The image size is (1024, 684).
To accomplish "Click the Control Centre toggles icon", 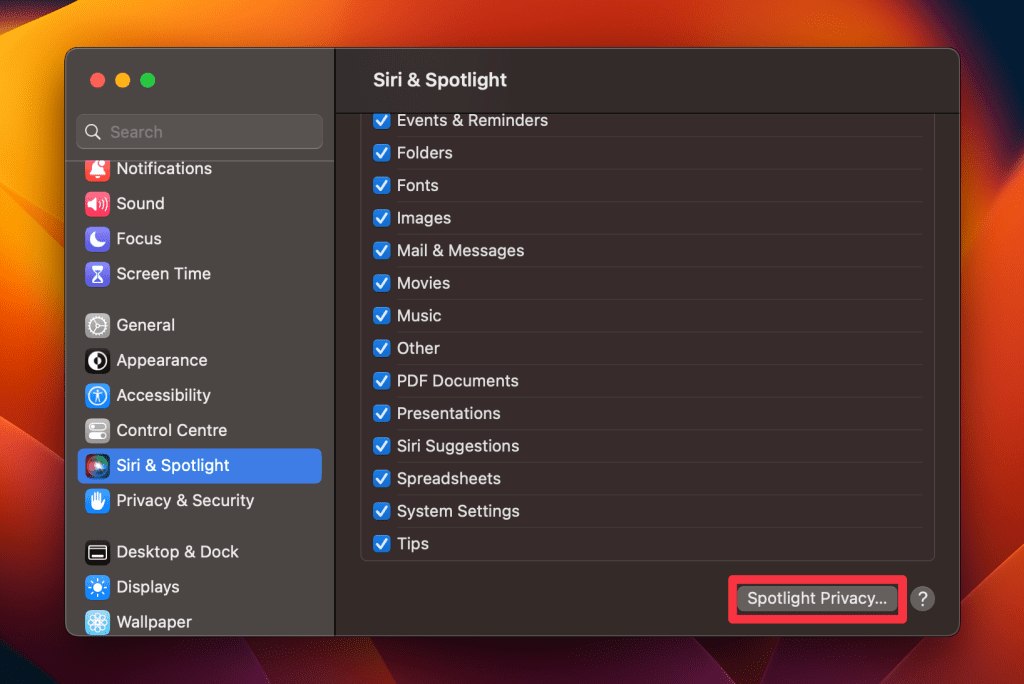I will point(97,430).
